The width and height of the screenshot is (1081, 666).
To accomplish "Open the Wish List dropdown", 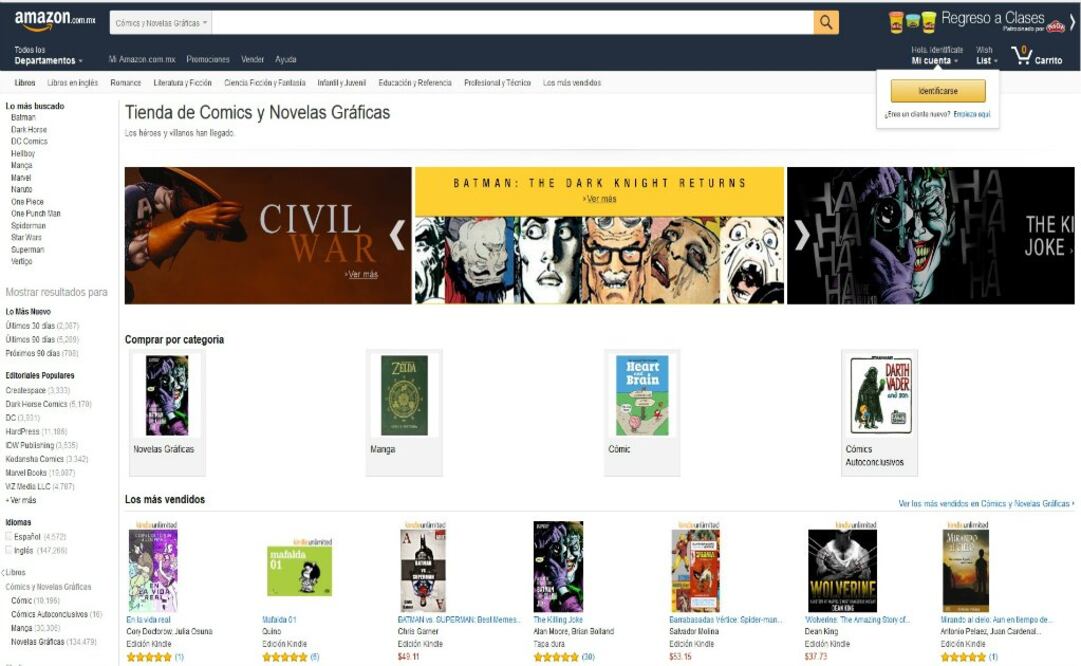I will point(987,55).
